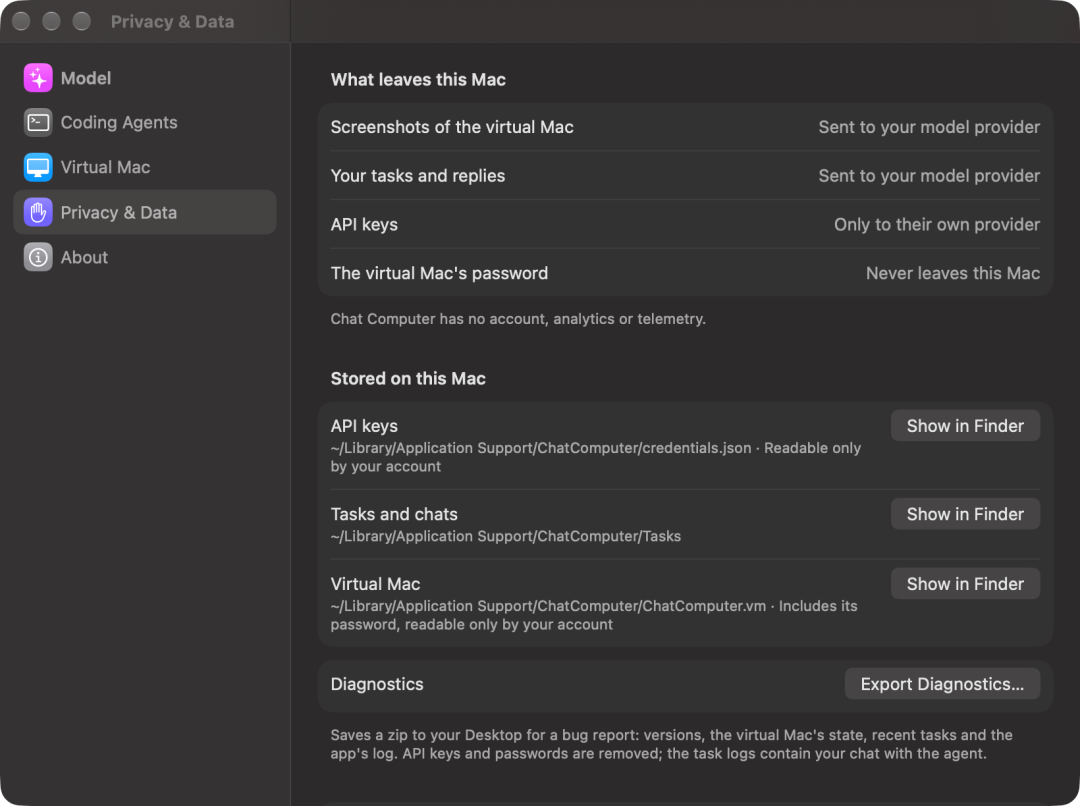Minimize the Privacy & Data window
This screenshot has width=1080, height=806.
pos(52,21)
